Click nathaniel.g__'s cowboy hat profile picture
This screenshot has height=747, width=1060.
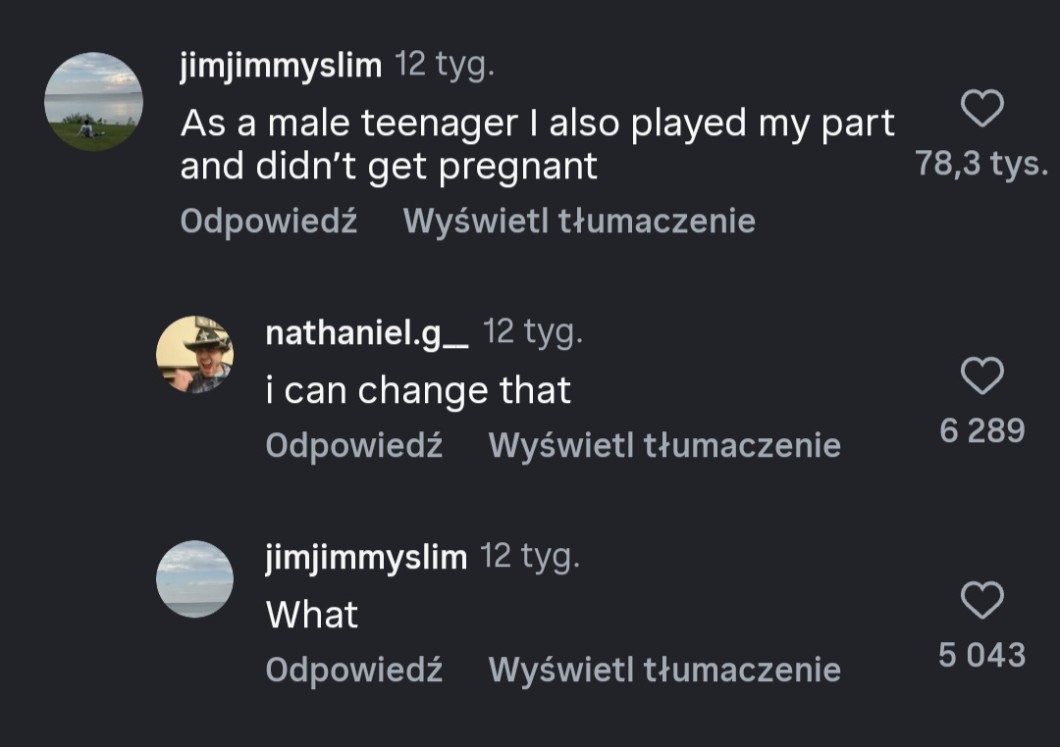(x=195, y=354)
